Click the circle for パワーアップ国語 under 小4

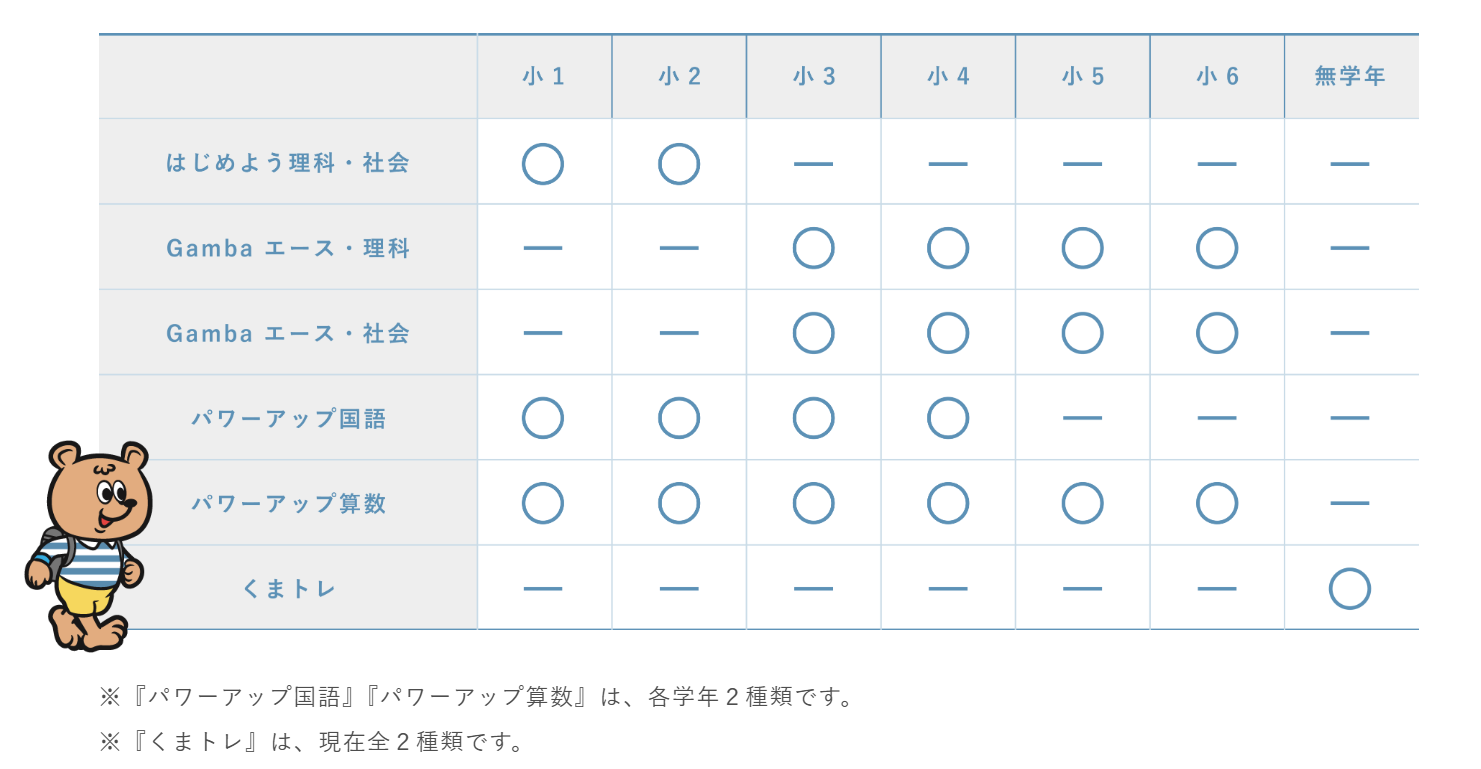tap(948, 418)
